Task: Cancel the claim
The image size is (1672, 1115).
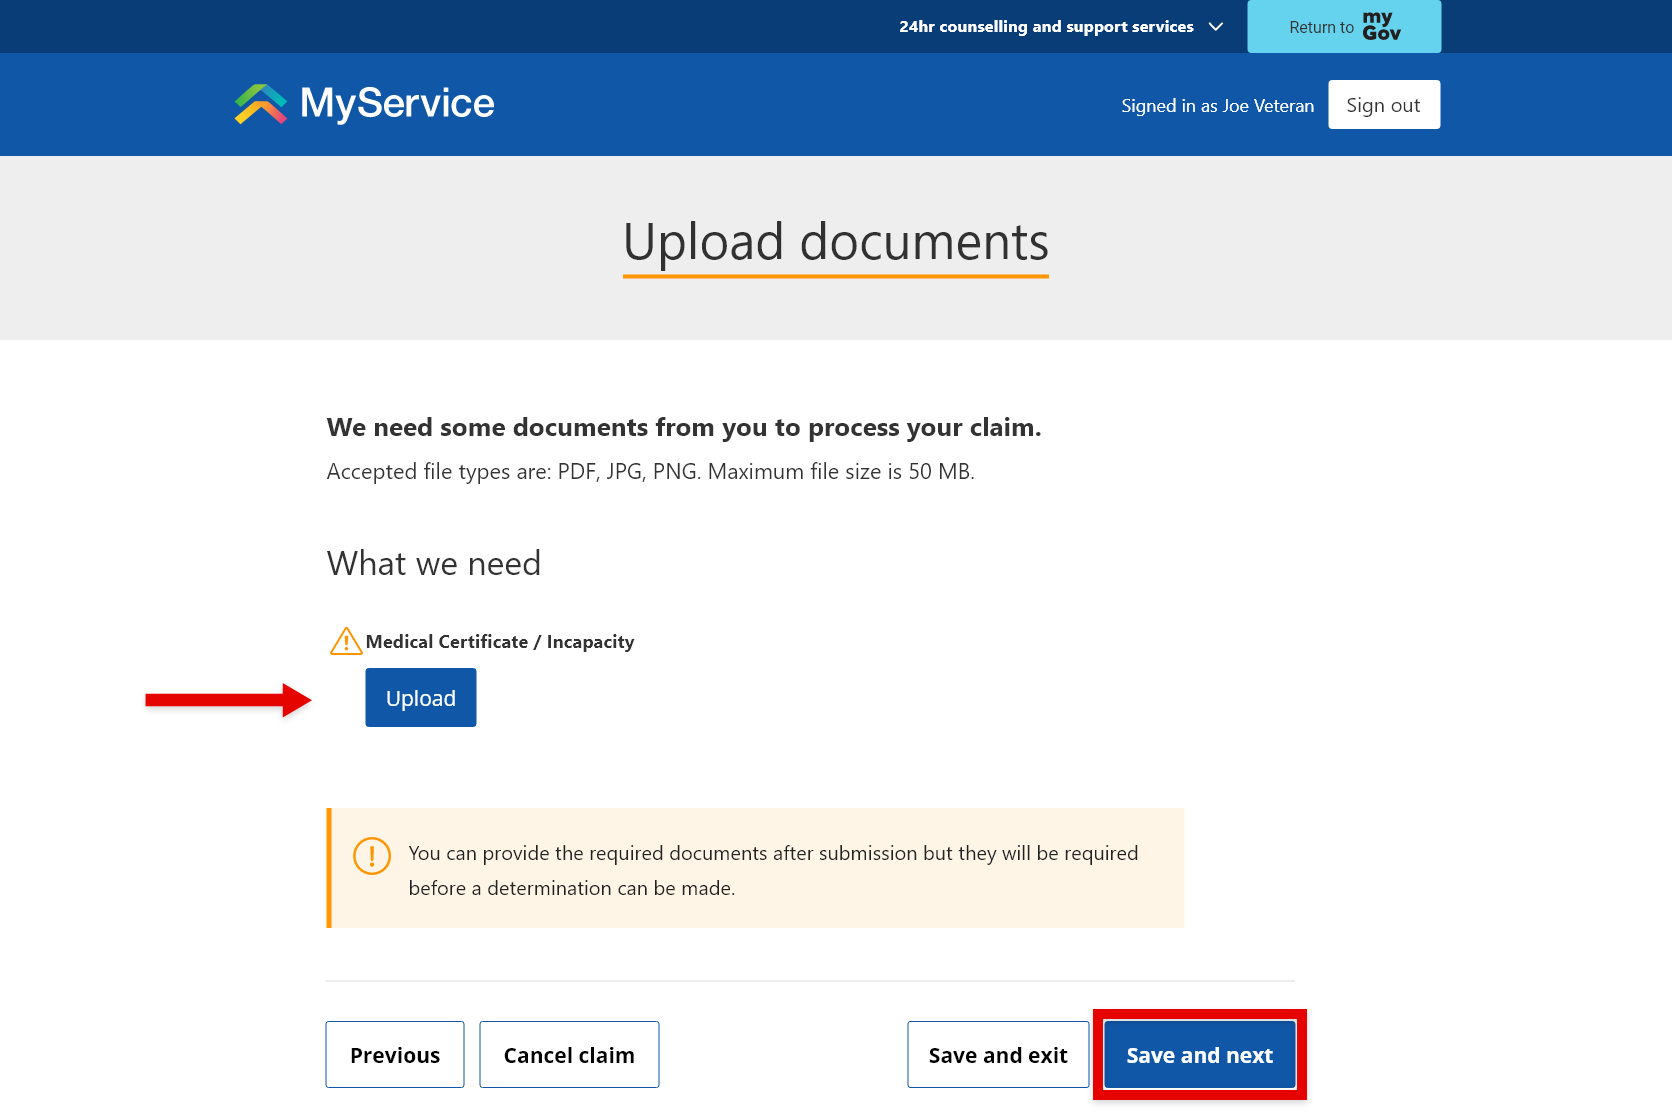Action: click(x=569, y=1055)
